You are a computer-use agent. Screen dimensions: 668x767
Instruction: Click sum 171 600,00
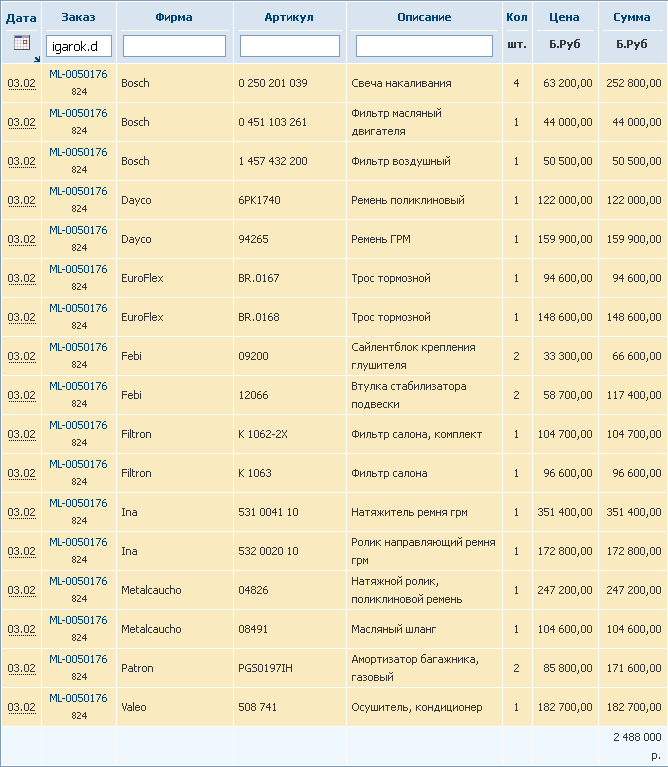click(634, 668)
